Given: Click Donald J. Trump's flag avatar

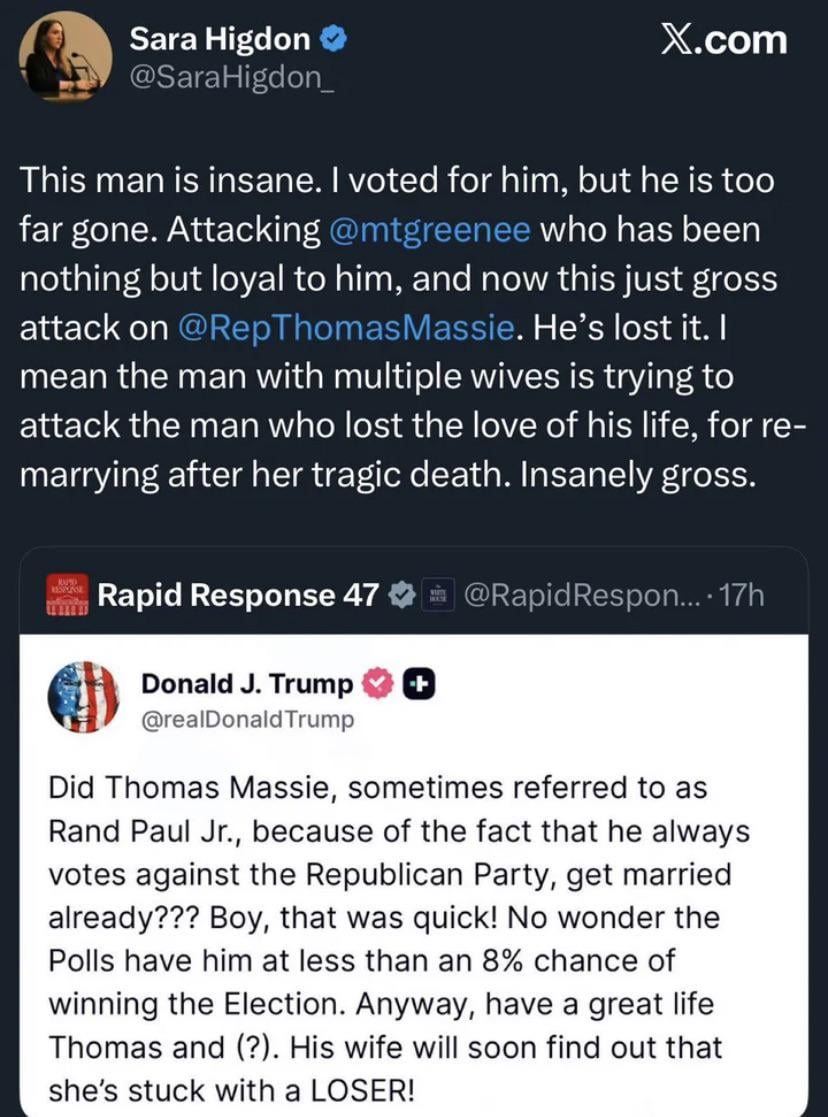Looking at the screenshot, I should coord(84,697).
